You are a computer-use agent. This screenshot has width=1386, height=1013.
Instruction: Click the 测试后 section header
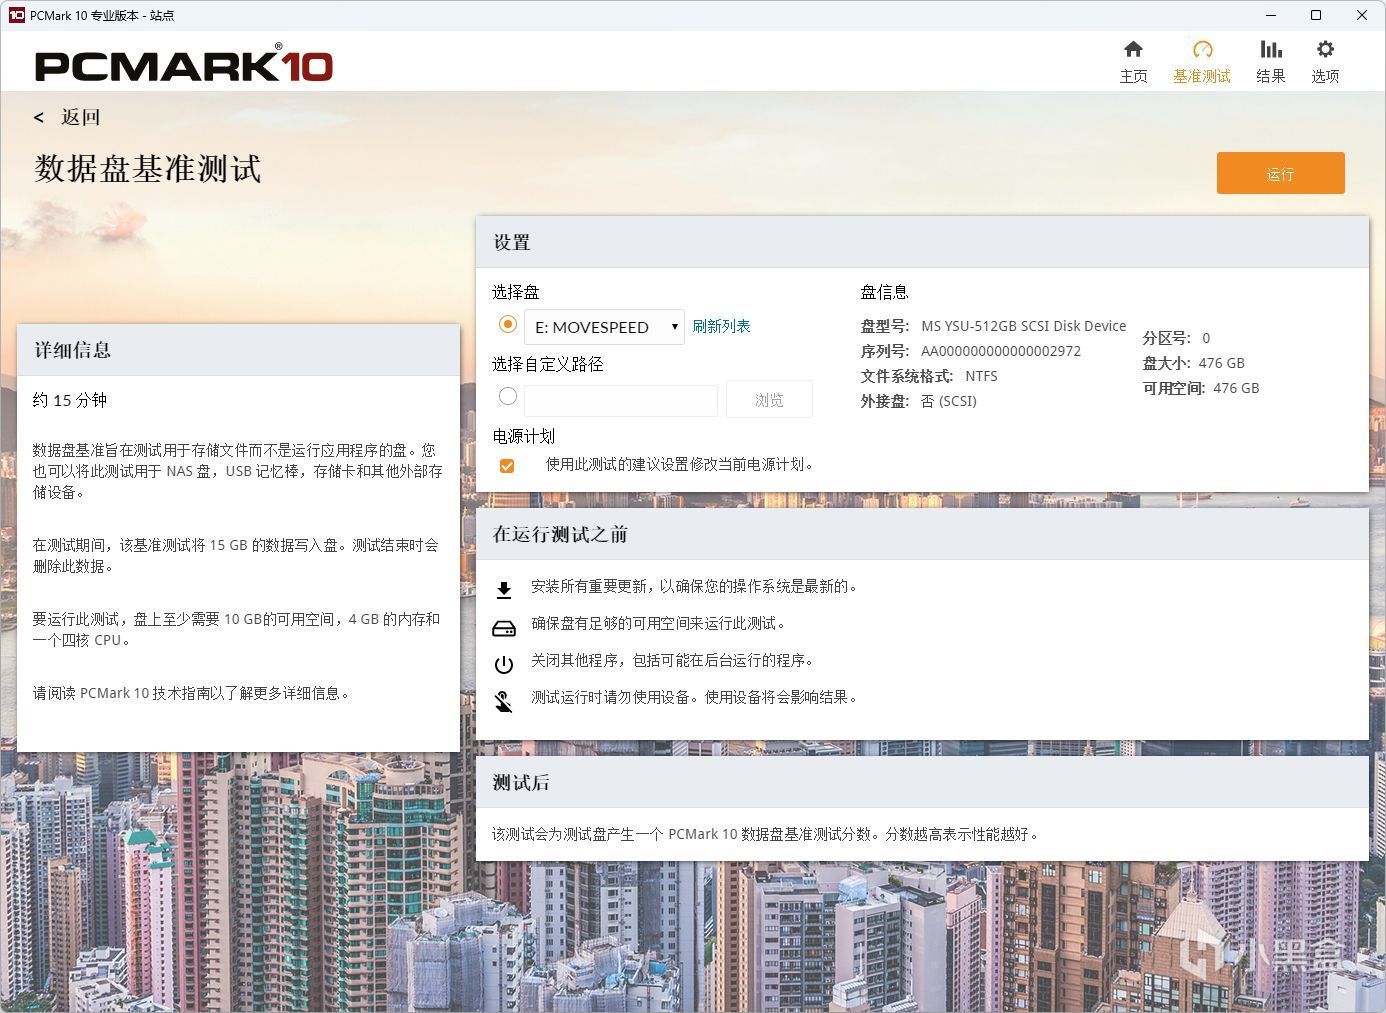922,782
